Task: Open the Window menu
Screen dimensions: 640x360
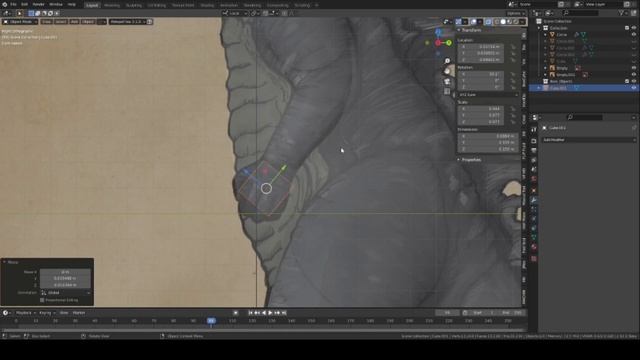Action: point(56,4)
